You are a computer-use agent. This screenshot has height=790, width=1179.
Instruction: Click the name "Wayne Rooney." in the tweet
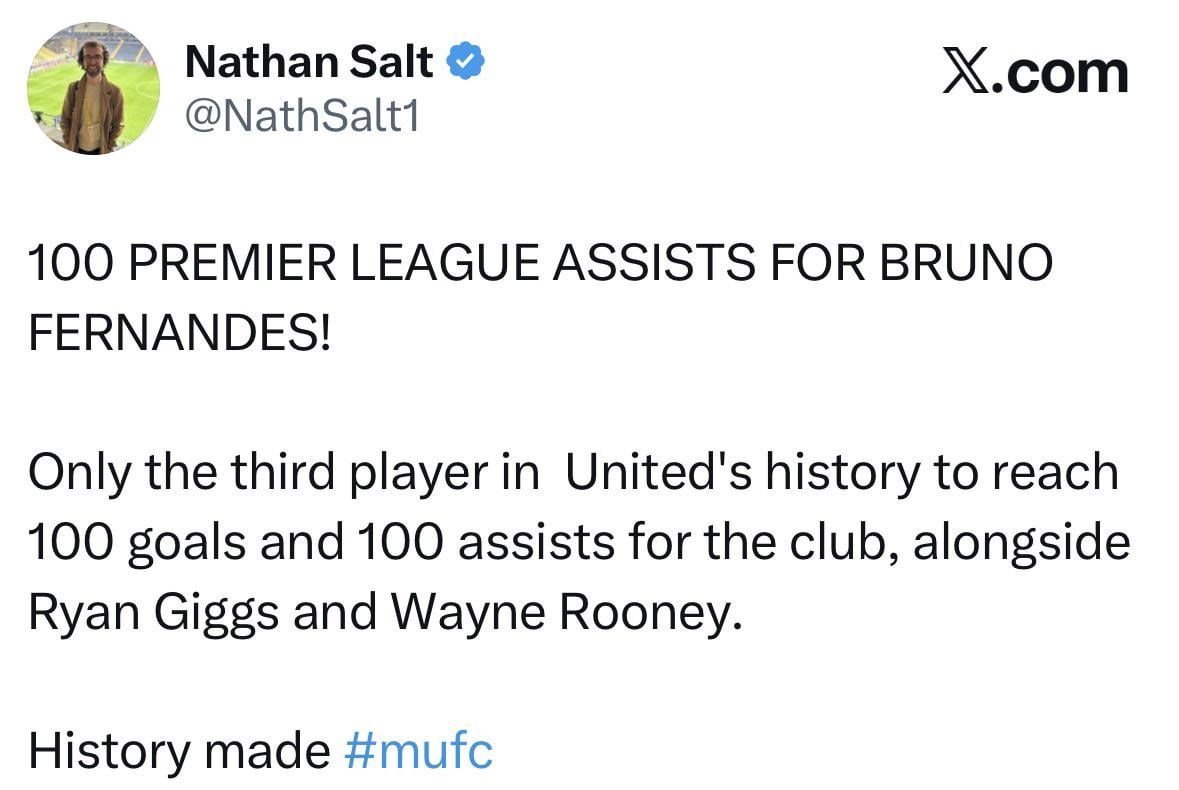point(570,613)
